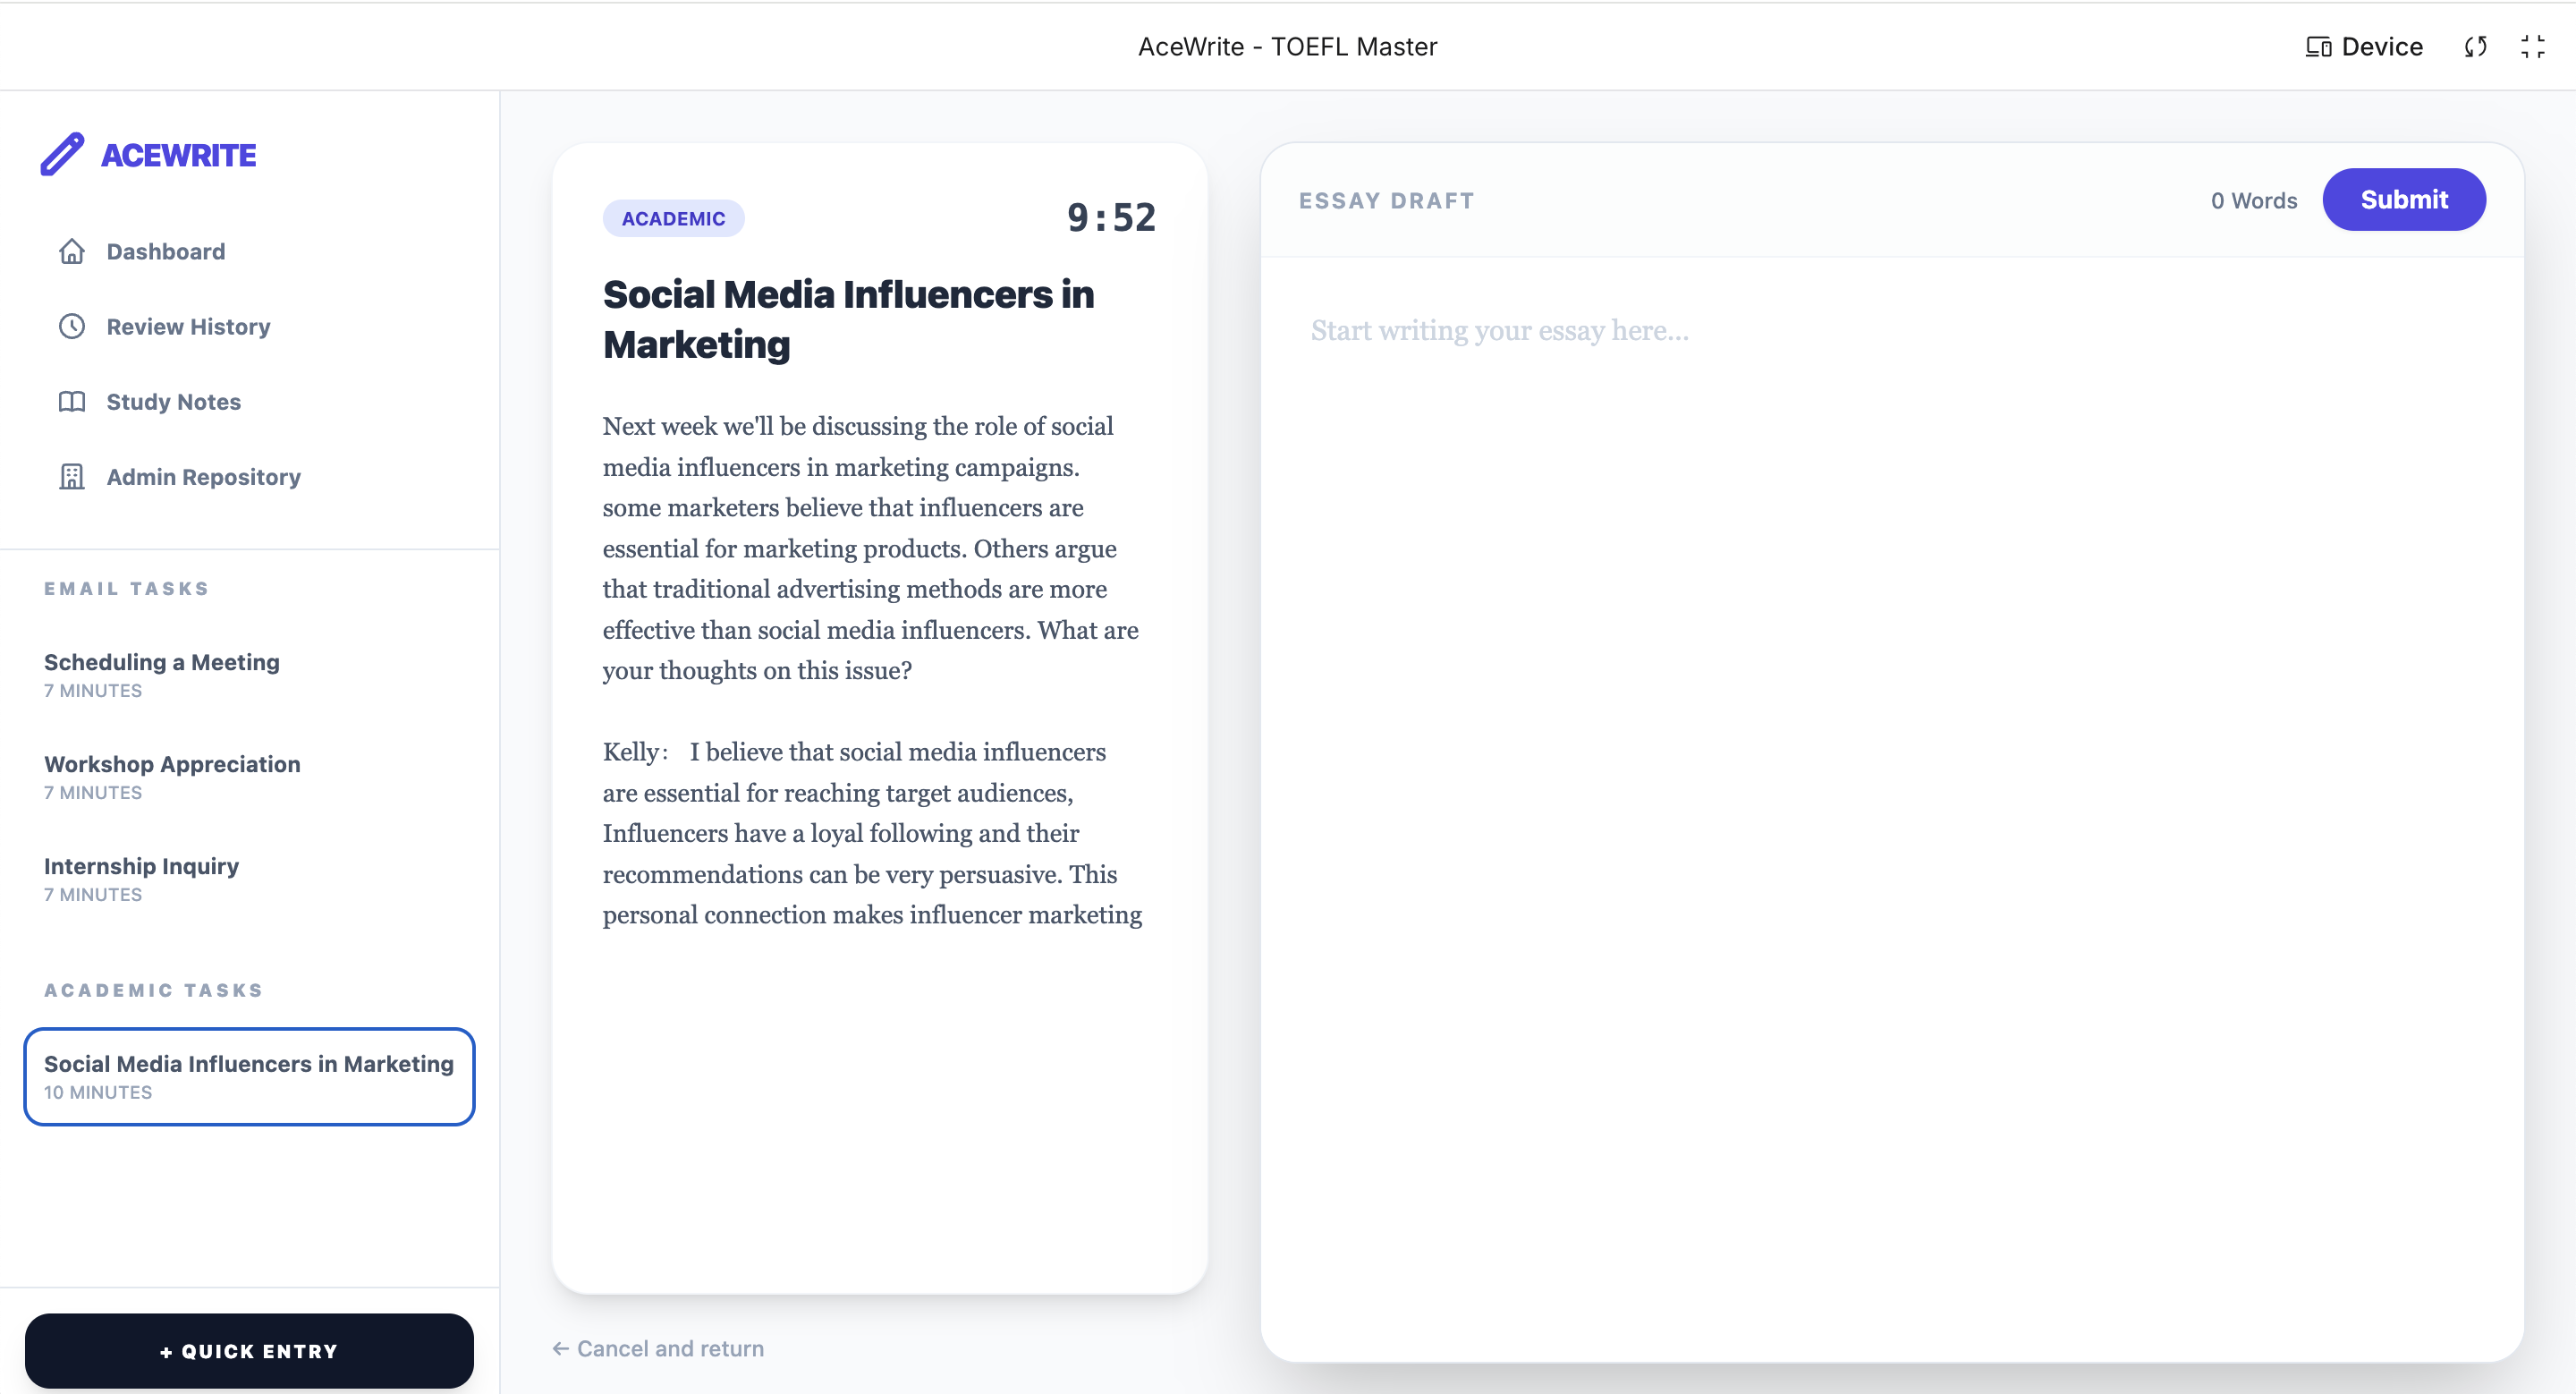The image size is (2576, 1394).
Task: Click the Admin Repository building icon
Action: [x=72, y=476]
